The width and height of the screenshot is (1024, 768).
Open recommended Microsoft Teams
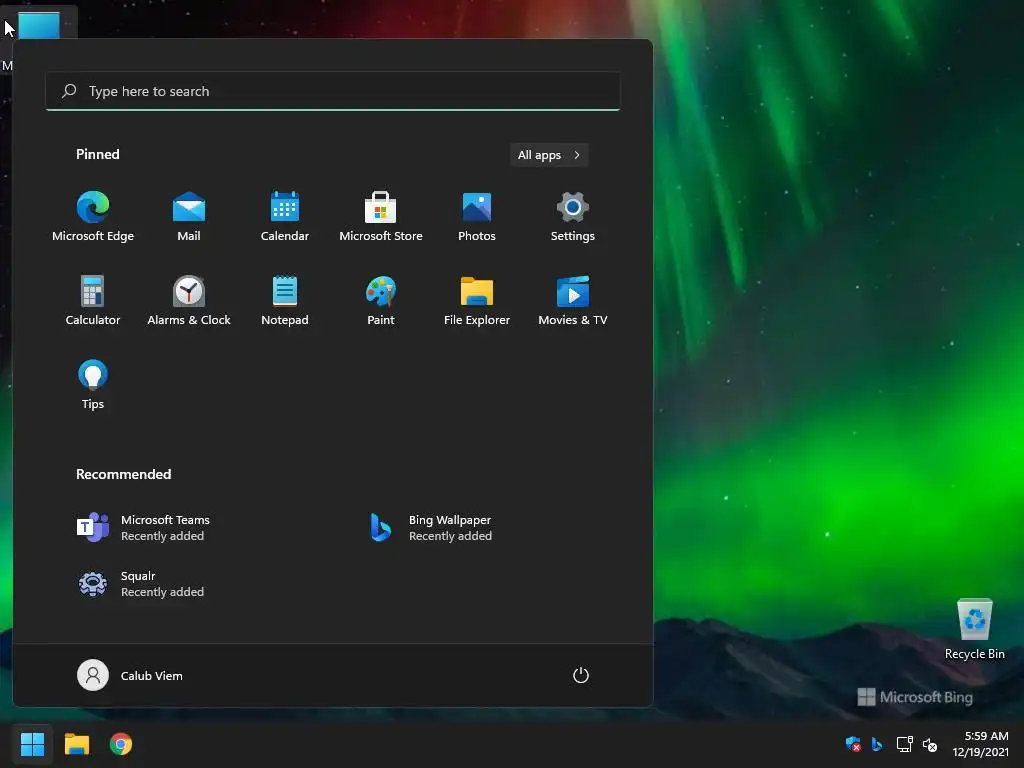coord(144,528)
